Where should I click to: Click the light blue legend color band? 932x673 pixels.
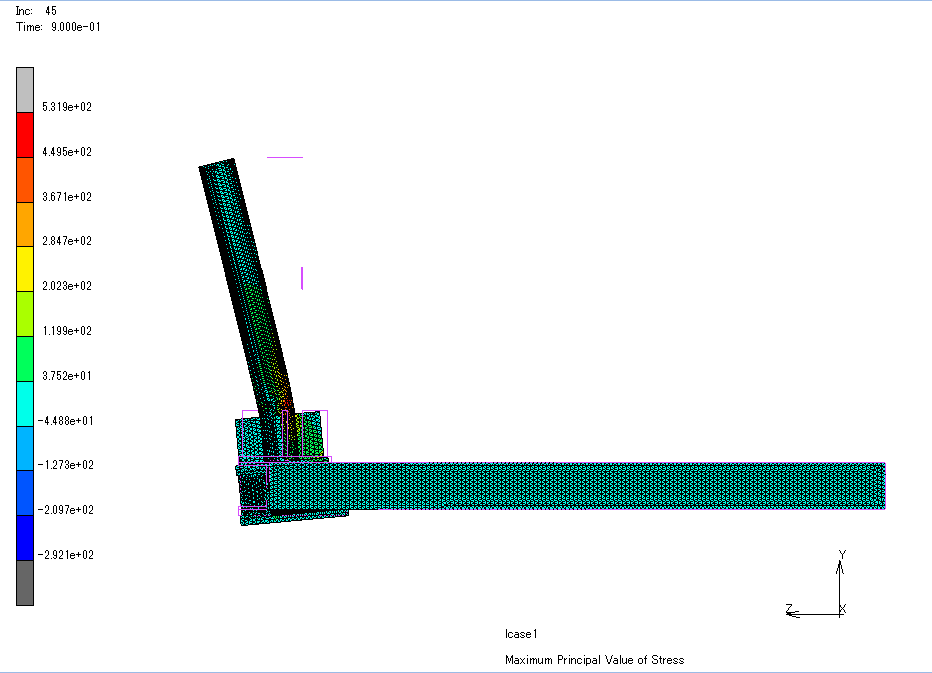[25, 448]
